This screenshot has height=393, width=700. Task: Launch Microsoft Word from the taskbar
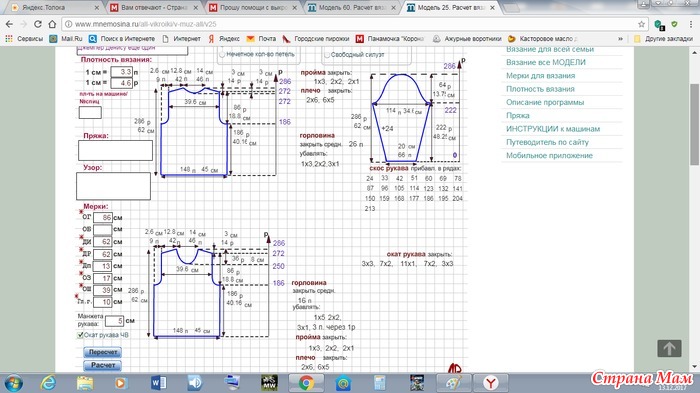158,383
